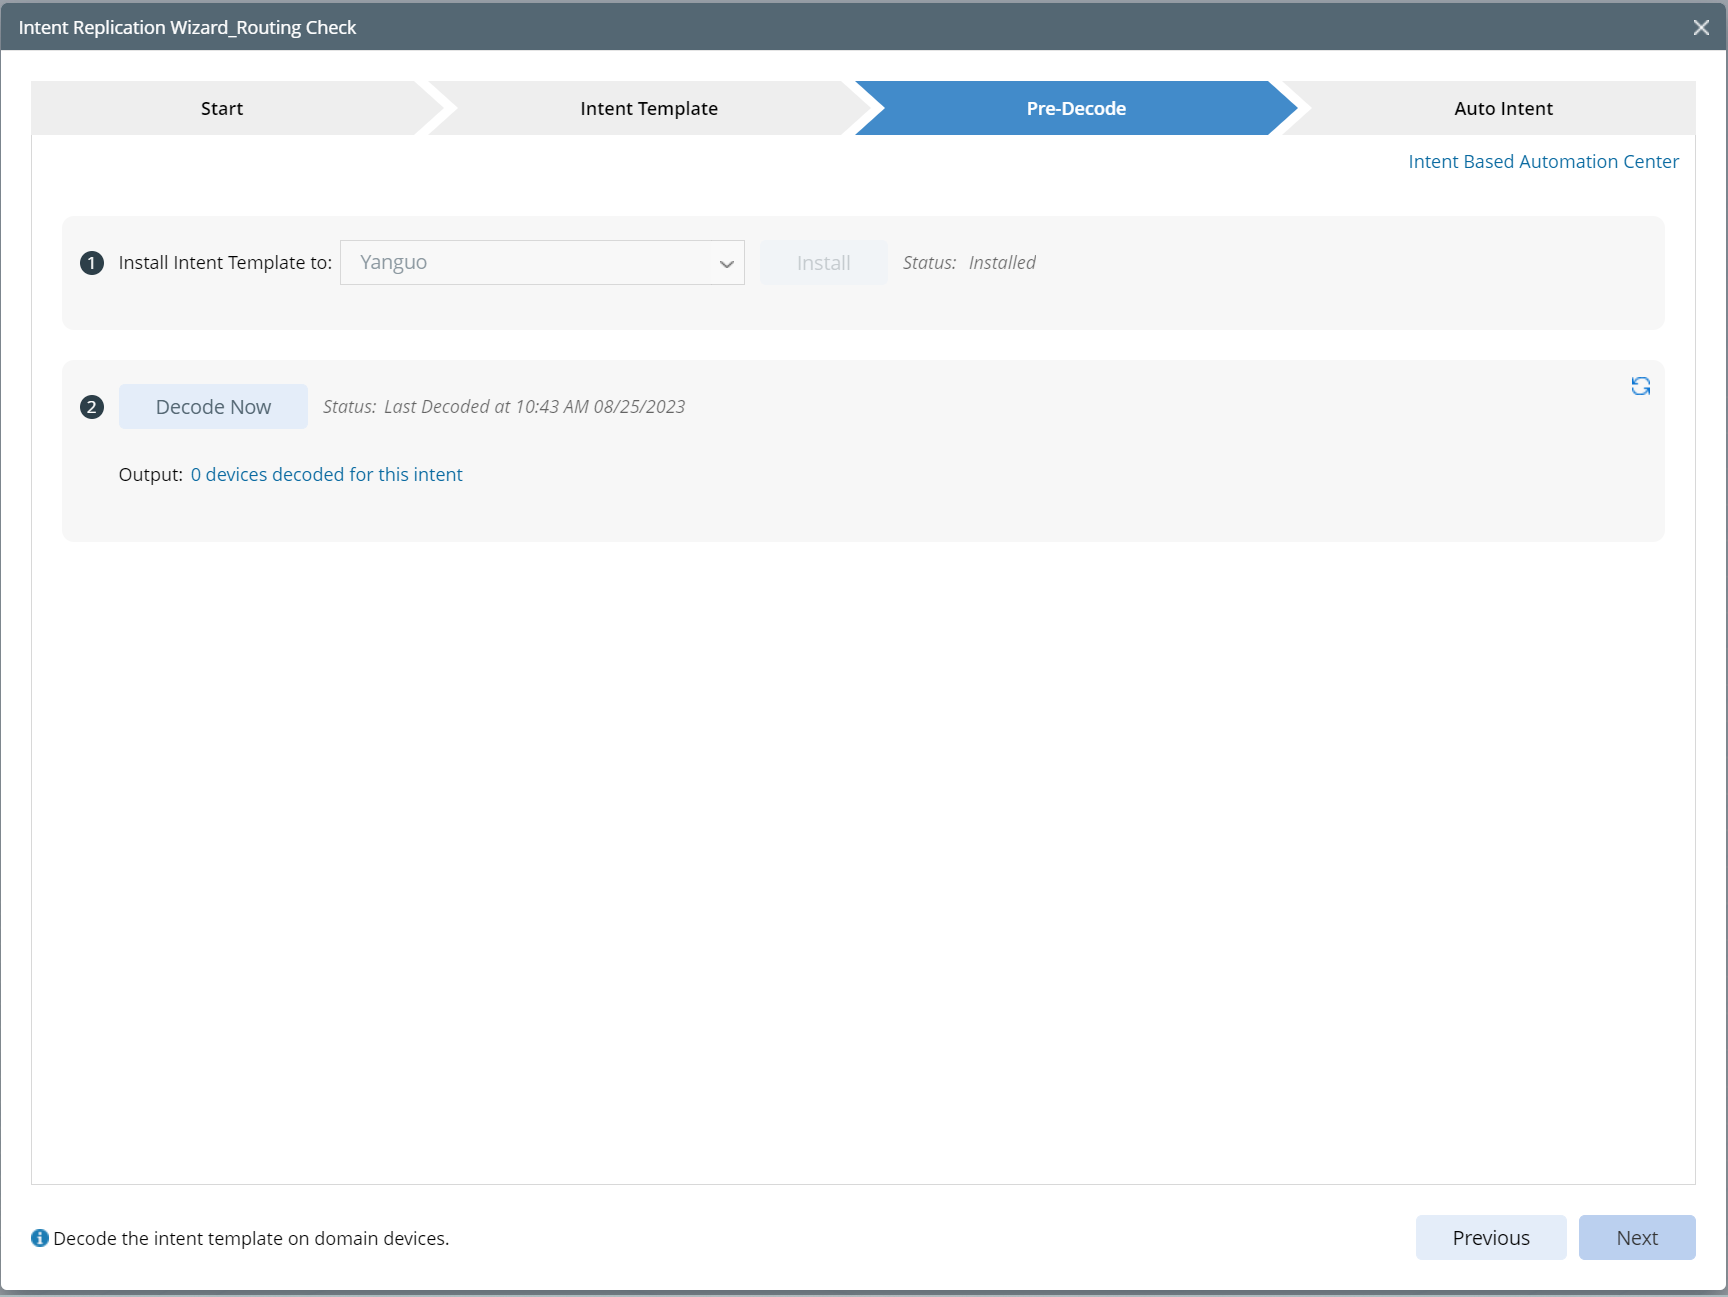Switch to the Start step

pyautogui.click(x=221, y=108)
